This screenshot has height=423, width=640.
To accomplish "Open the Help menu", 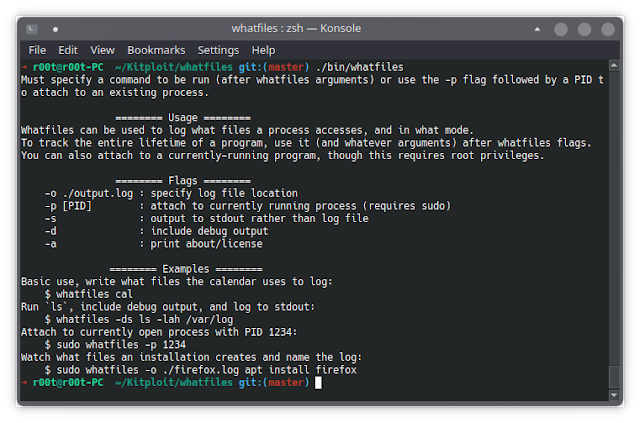I will [263, 50].
